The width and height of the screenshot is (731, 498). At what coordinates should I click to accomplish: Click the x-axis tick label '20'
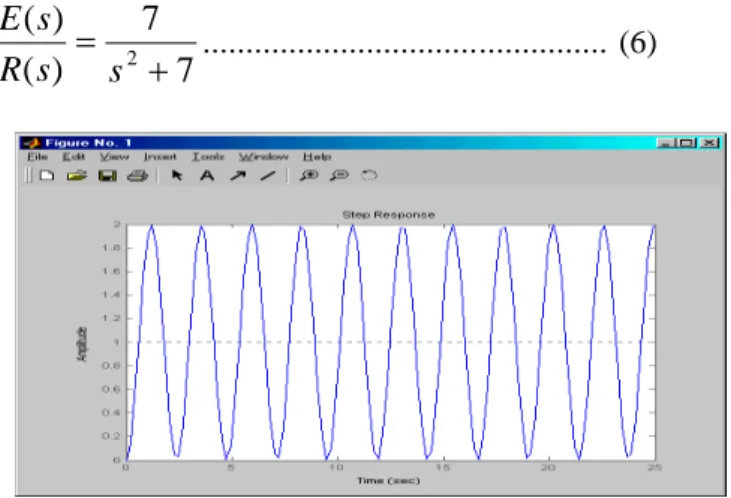(x=549, y=467)
